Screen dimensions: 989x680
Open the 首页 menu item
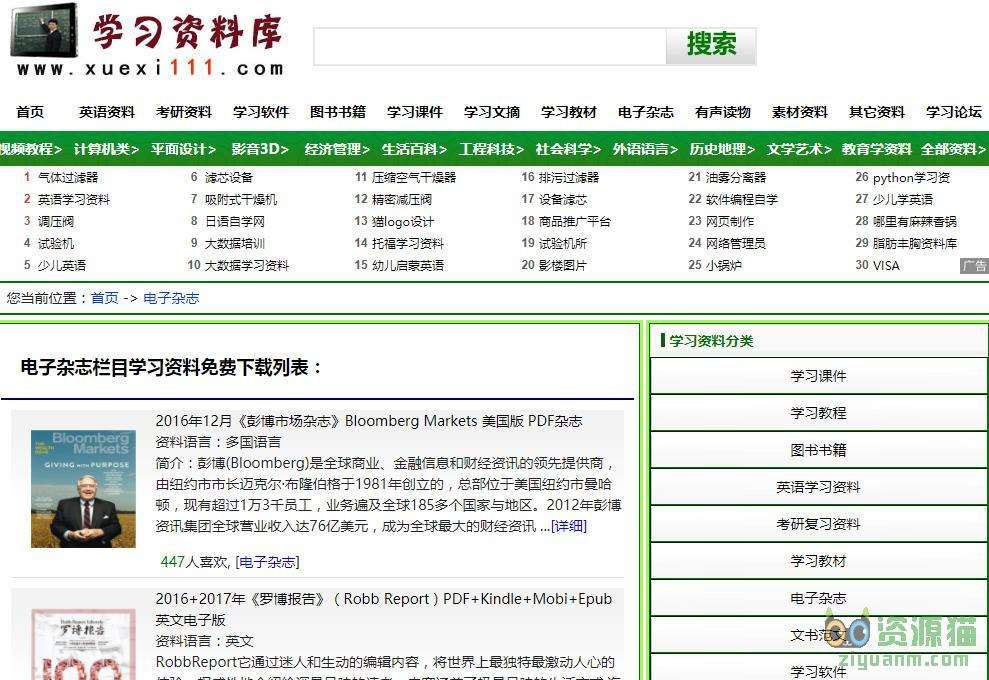click(30, 112)
